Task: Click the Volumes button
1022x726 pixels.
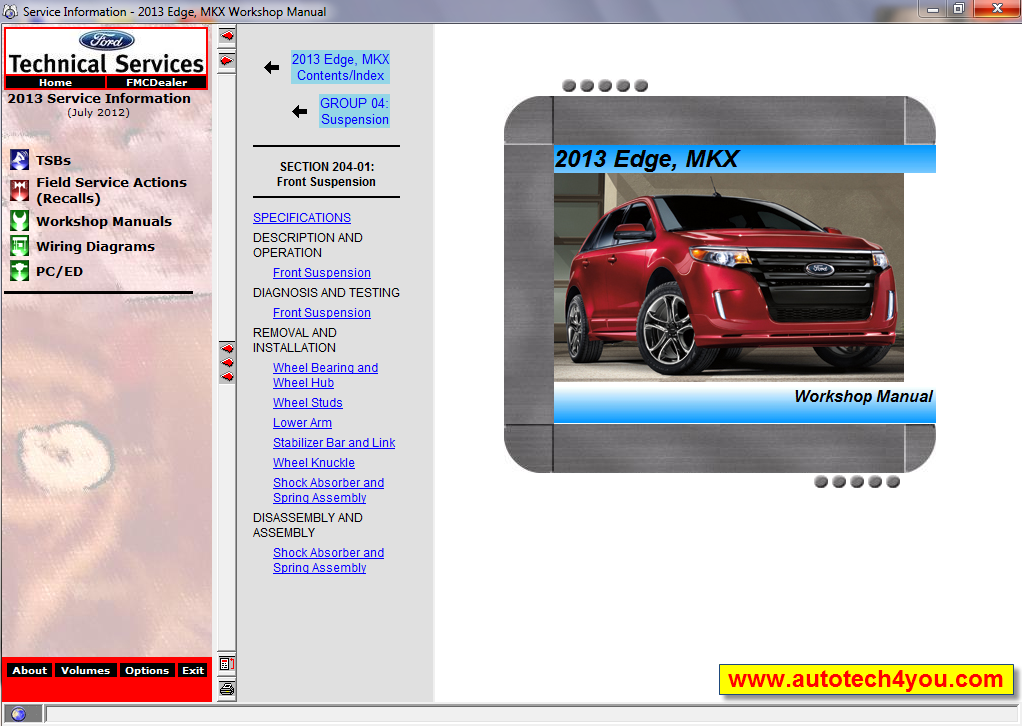Action: [x=85, y=670]
